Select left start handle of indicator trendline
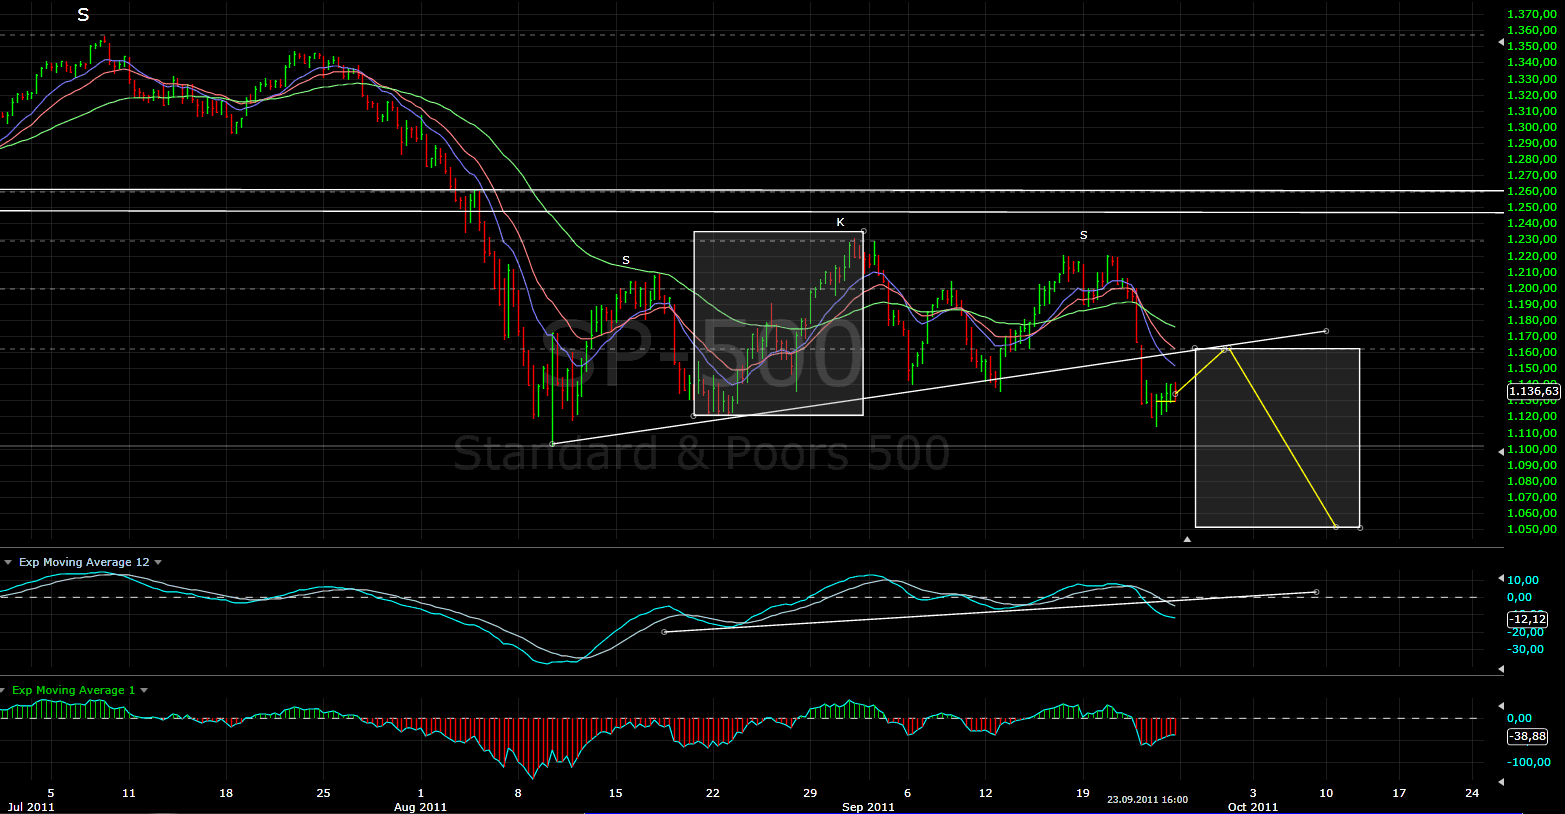Viewport: 1565px width, 814px height. pyautogui.click(x=664, y=632)
